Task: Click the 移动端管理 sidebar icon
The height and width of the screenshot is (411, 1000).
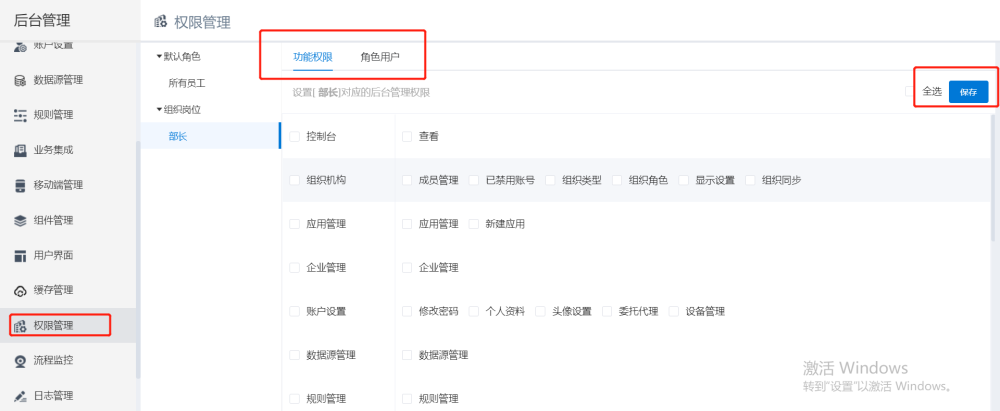Action: [x=20, y=185]
